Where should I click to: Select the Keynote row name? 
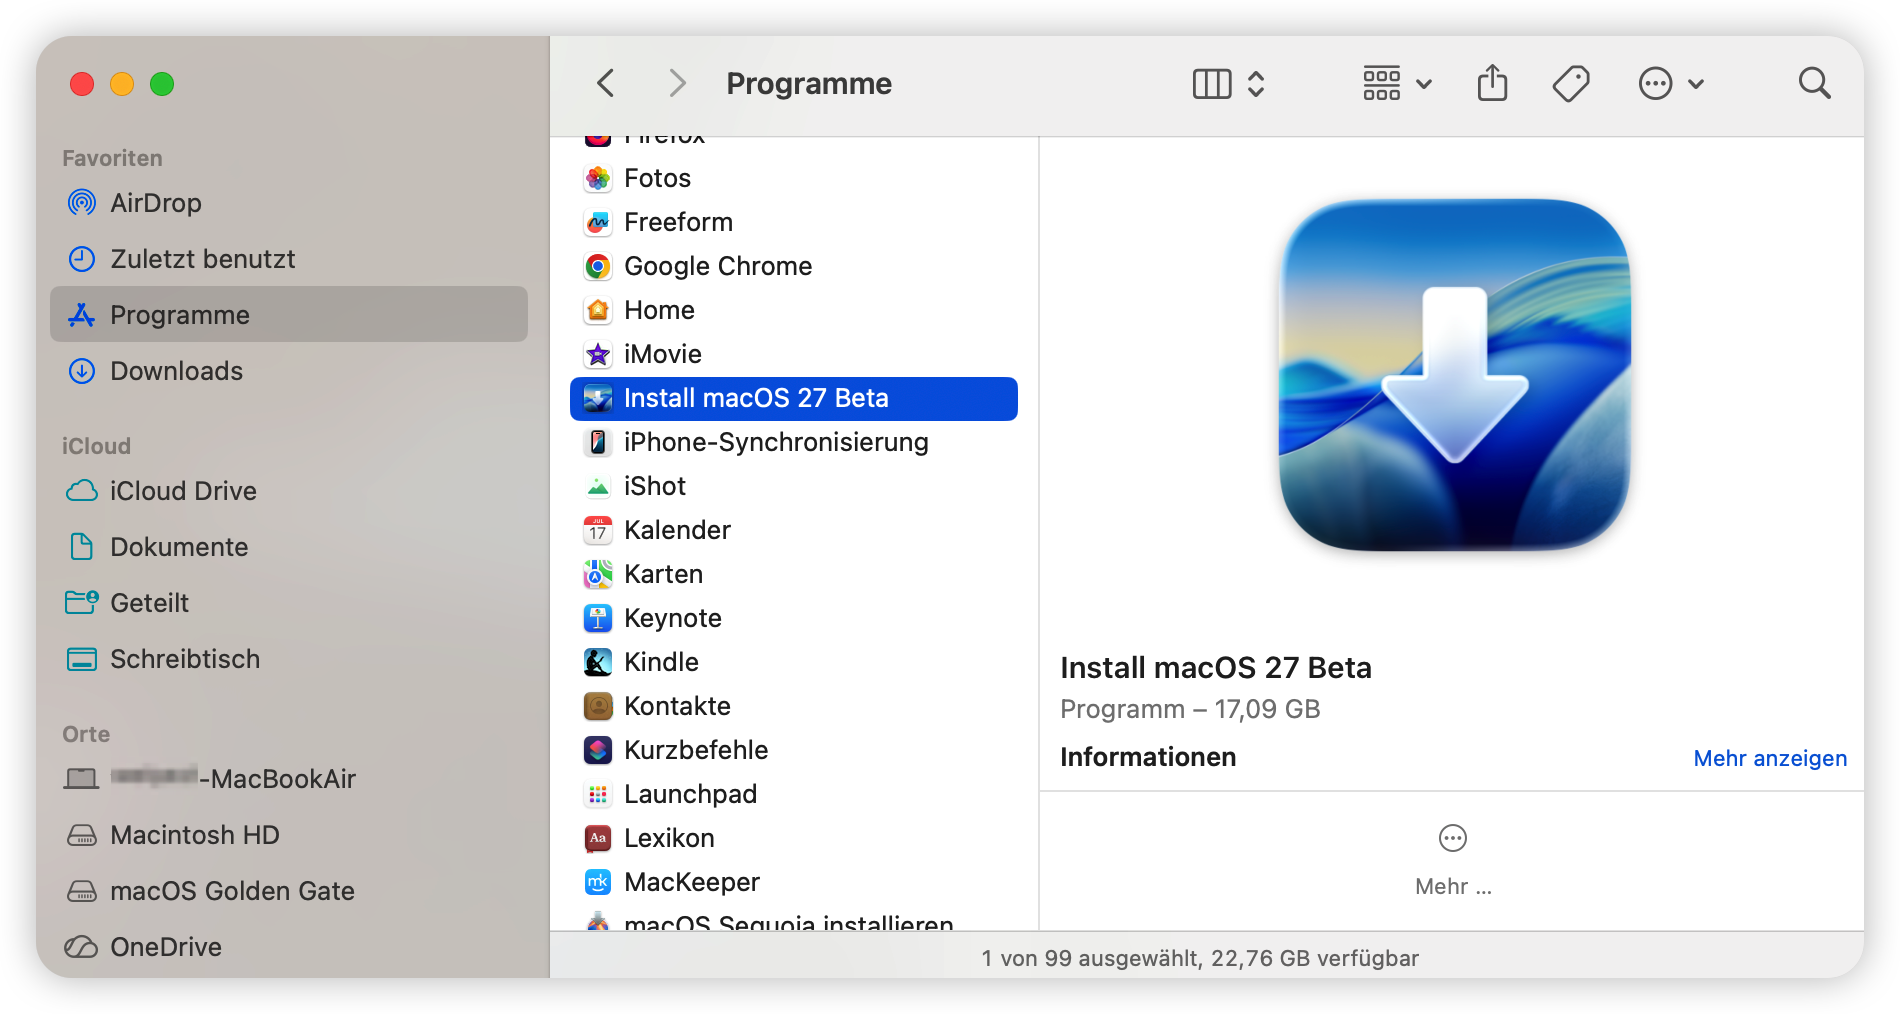tap(673, 618)
